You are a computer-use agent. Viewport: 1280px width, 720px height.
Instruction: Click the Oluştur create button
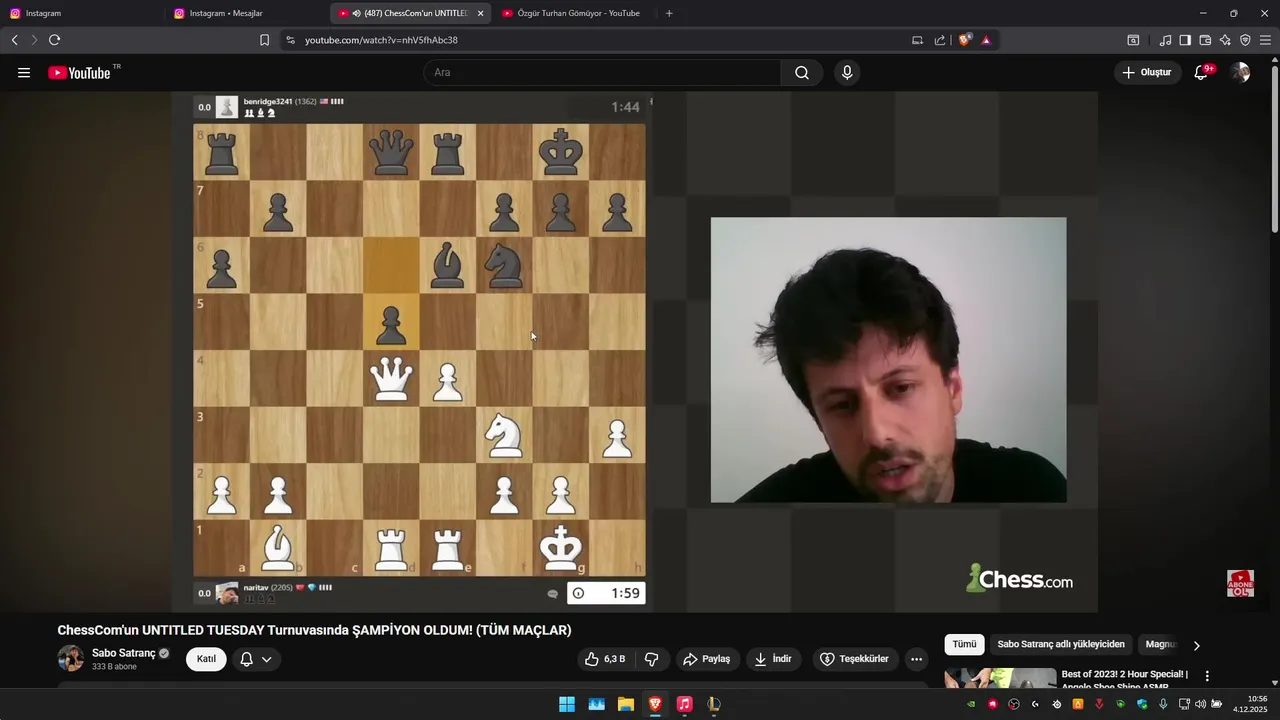pos(1146,72)
